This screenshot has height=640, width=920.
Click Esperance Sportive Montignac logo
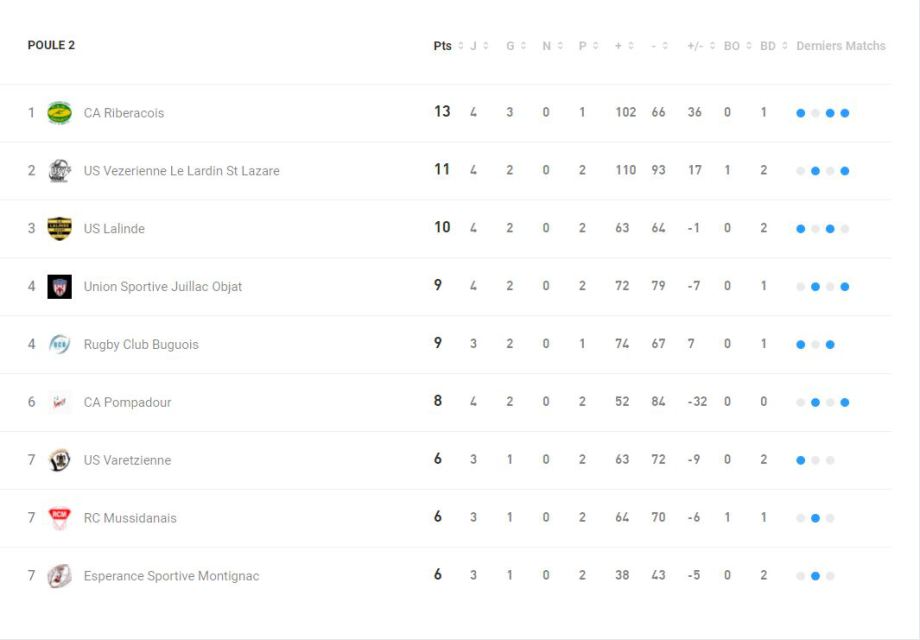59,576
